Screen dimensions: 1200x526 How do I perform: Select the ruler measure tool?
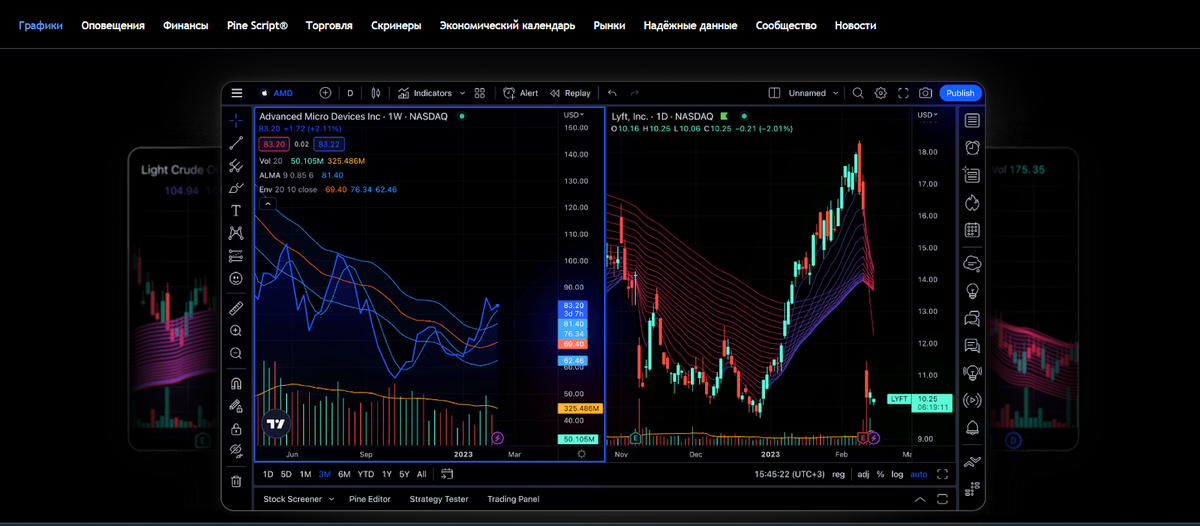coord(236,308)
